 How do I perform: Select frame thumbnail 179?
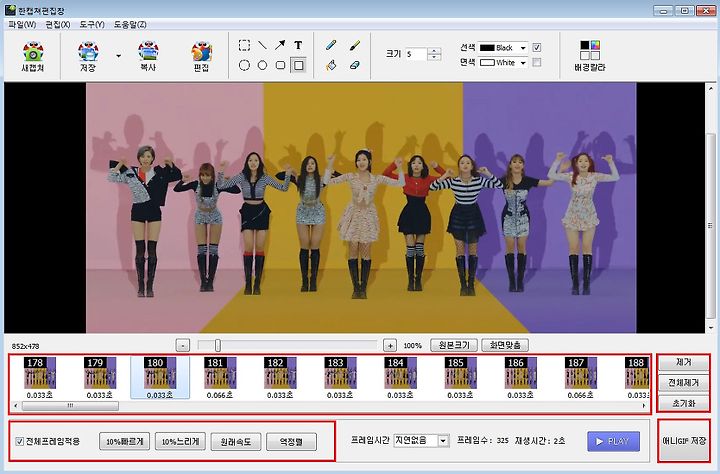[x=100, y=377]
